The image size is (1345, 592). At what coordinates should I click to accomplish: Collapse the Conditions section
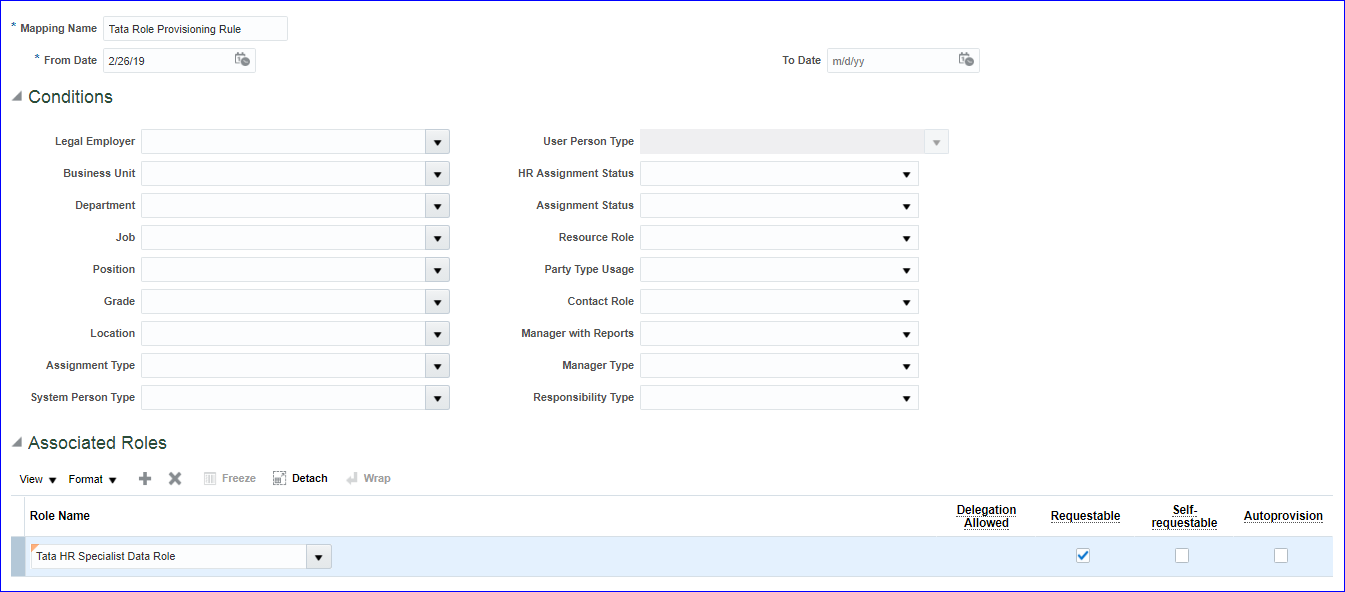(x=17, y=97)
